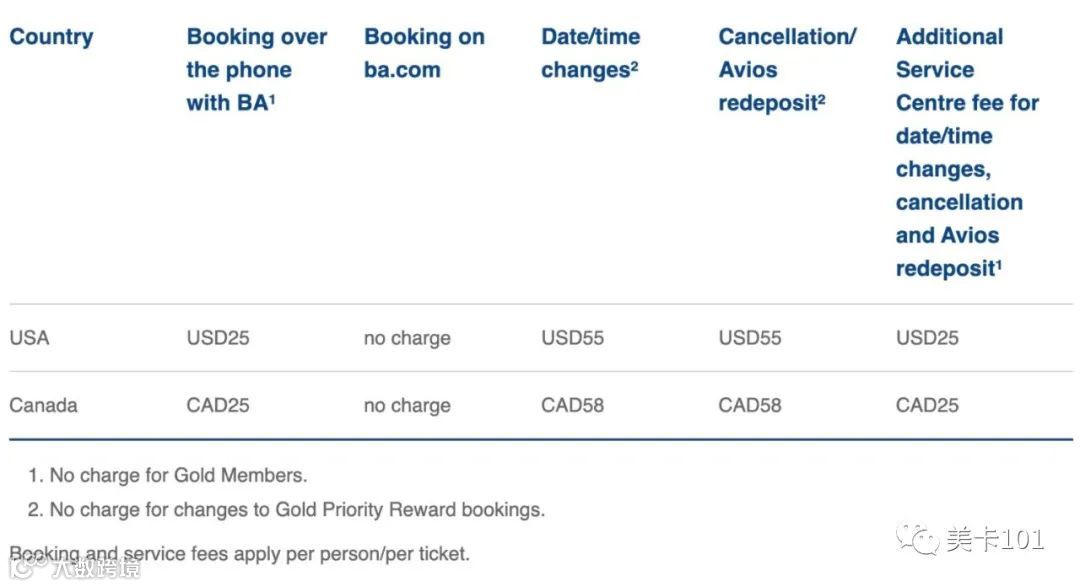Select the Country column header
Screen dimensions: 1080x587
pos(51,37)
